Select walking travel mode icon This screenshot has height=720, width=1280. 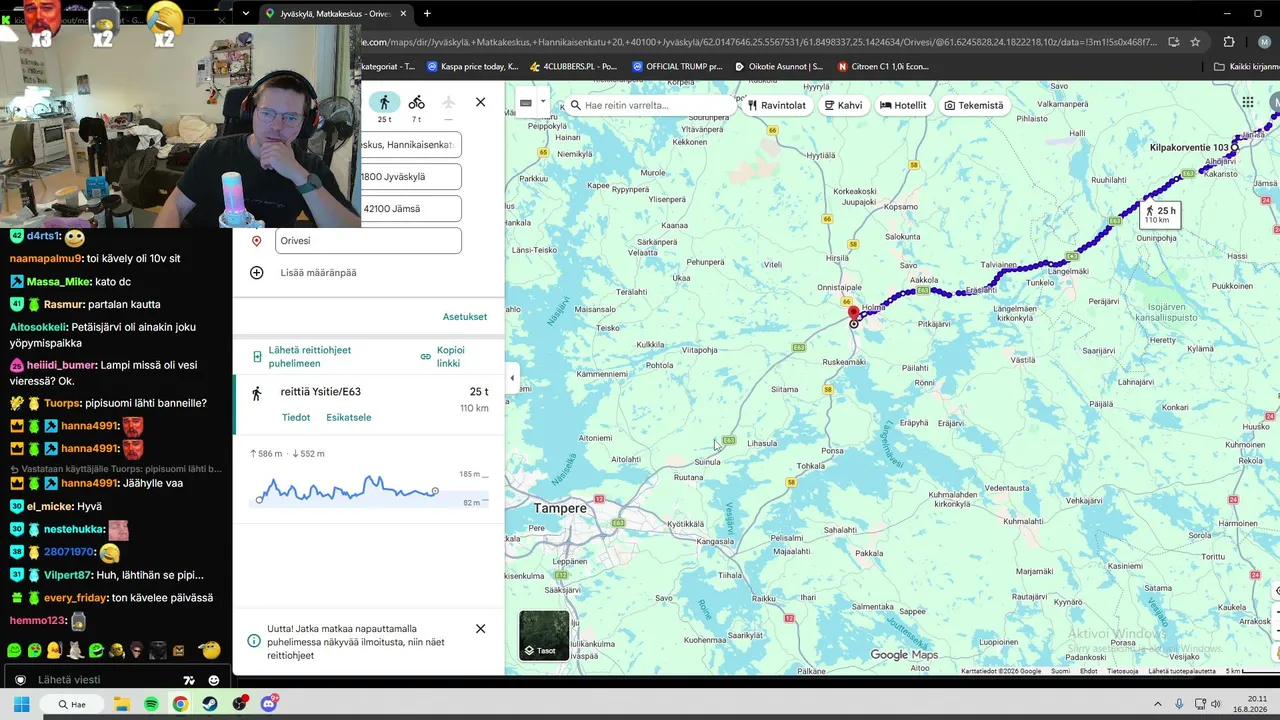pyautogui.click(x=384, y=102)
